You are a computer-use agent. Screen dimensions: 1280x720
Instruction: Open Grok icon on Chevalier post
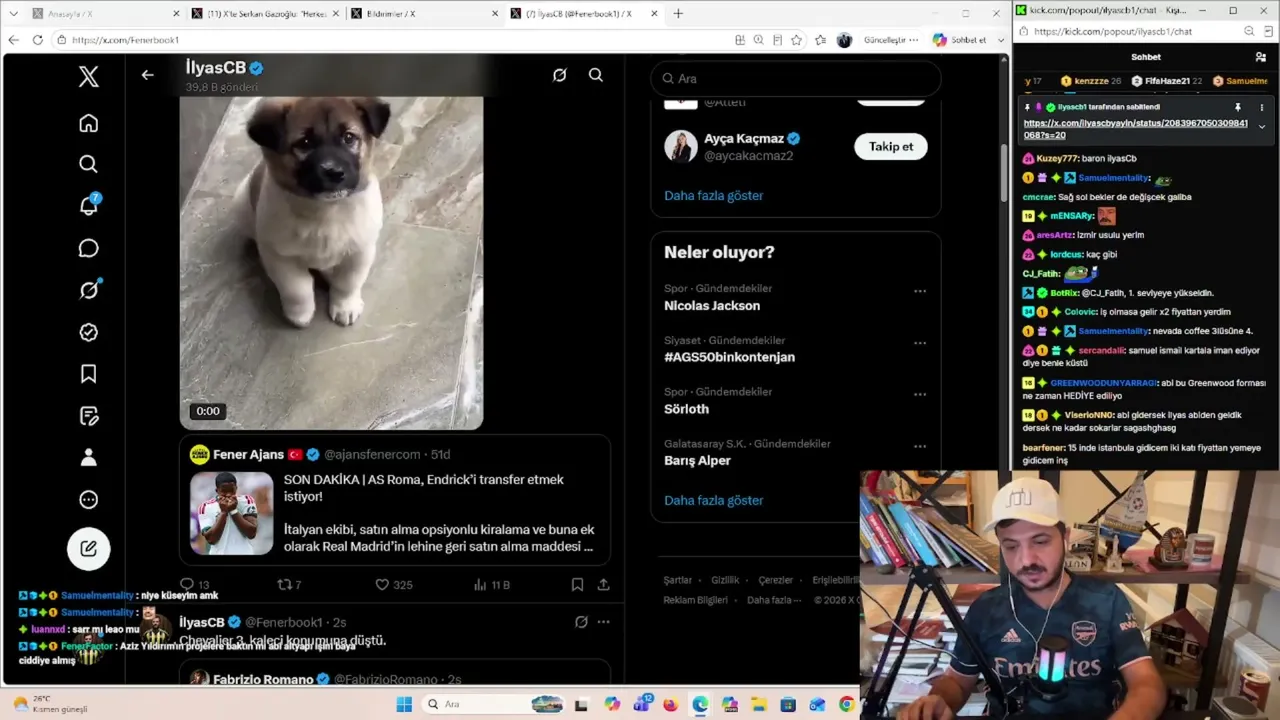[581, 622]
